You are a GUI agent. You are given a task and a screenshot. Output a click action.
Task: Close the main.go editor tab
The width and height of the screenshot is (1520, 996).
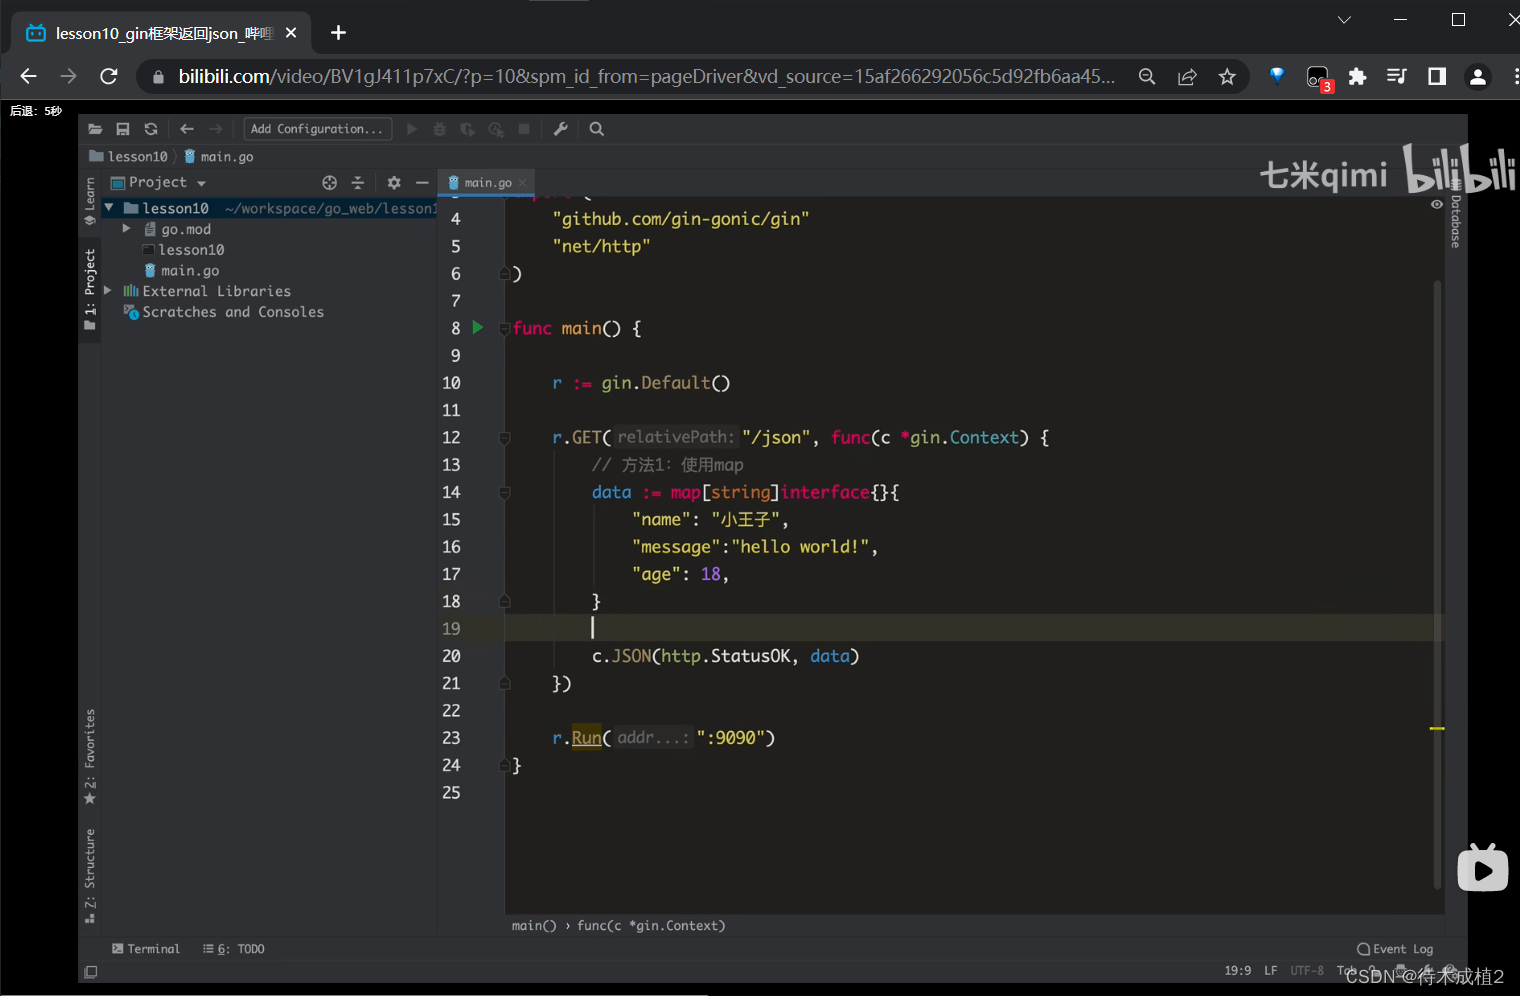coord(522,183)
